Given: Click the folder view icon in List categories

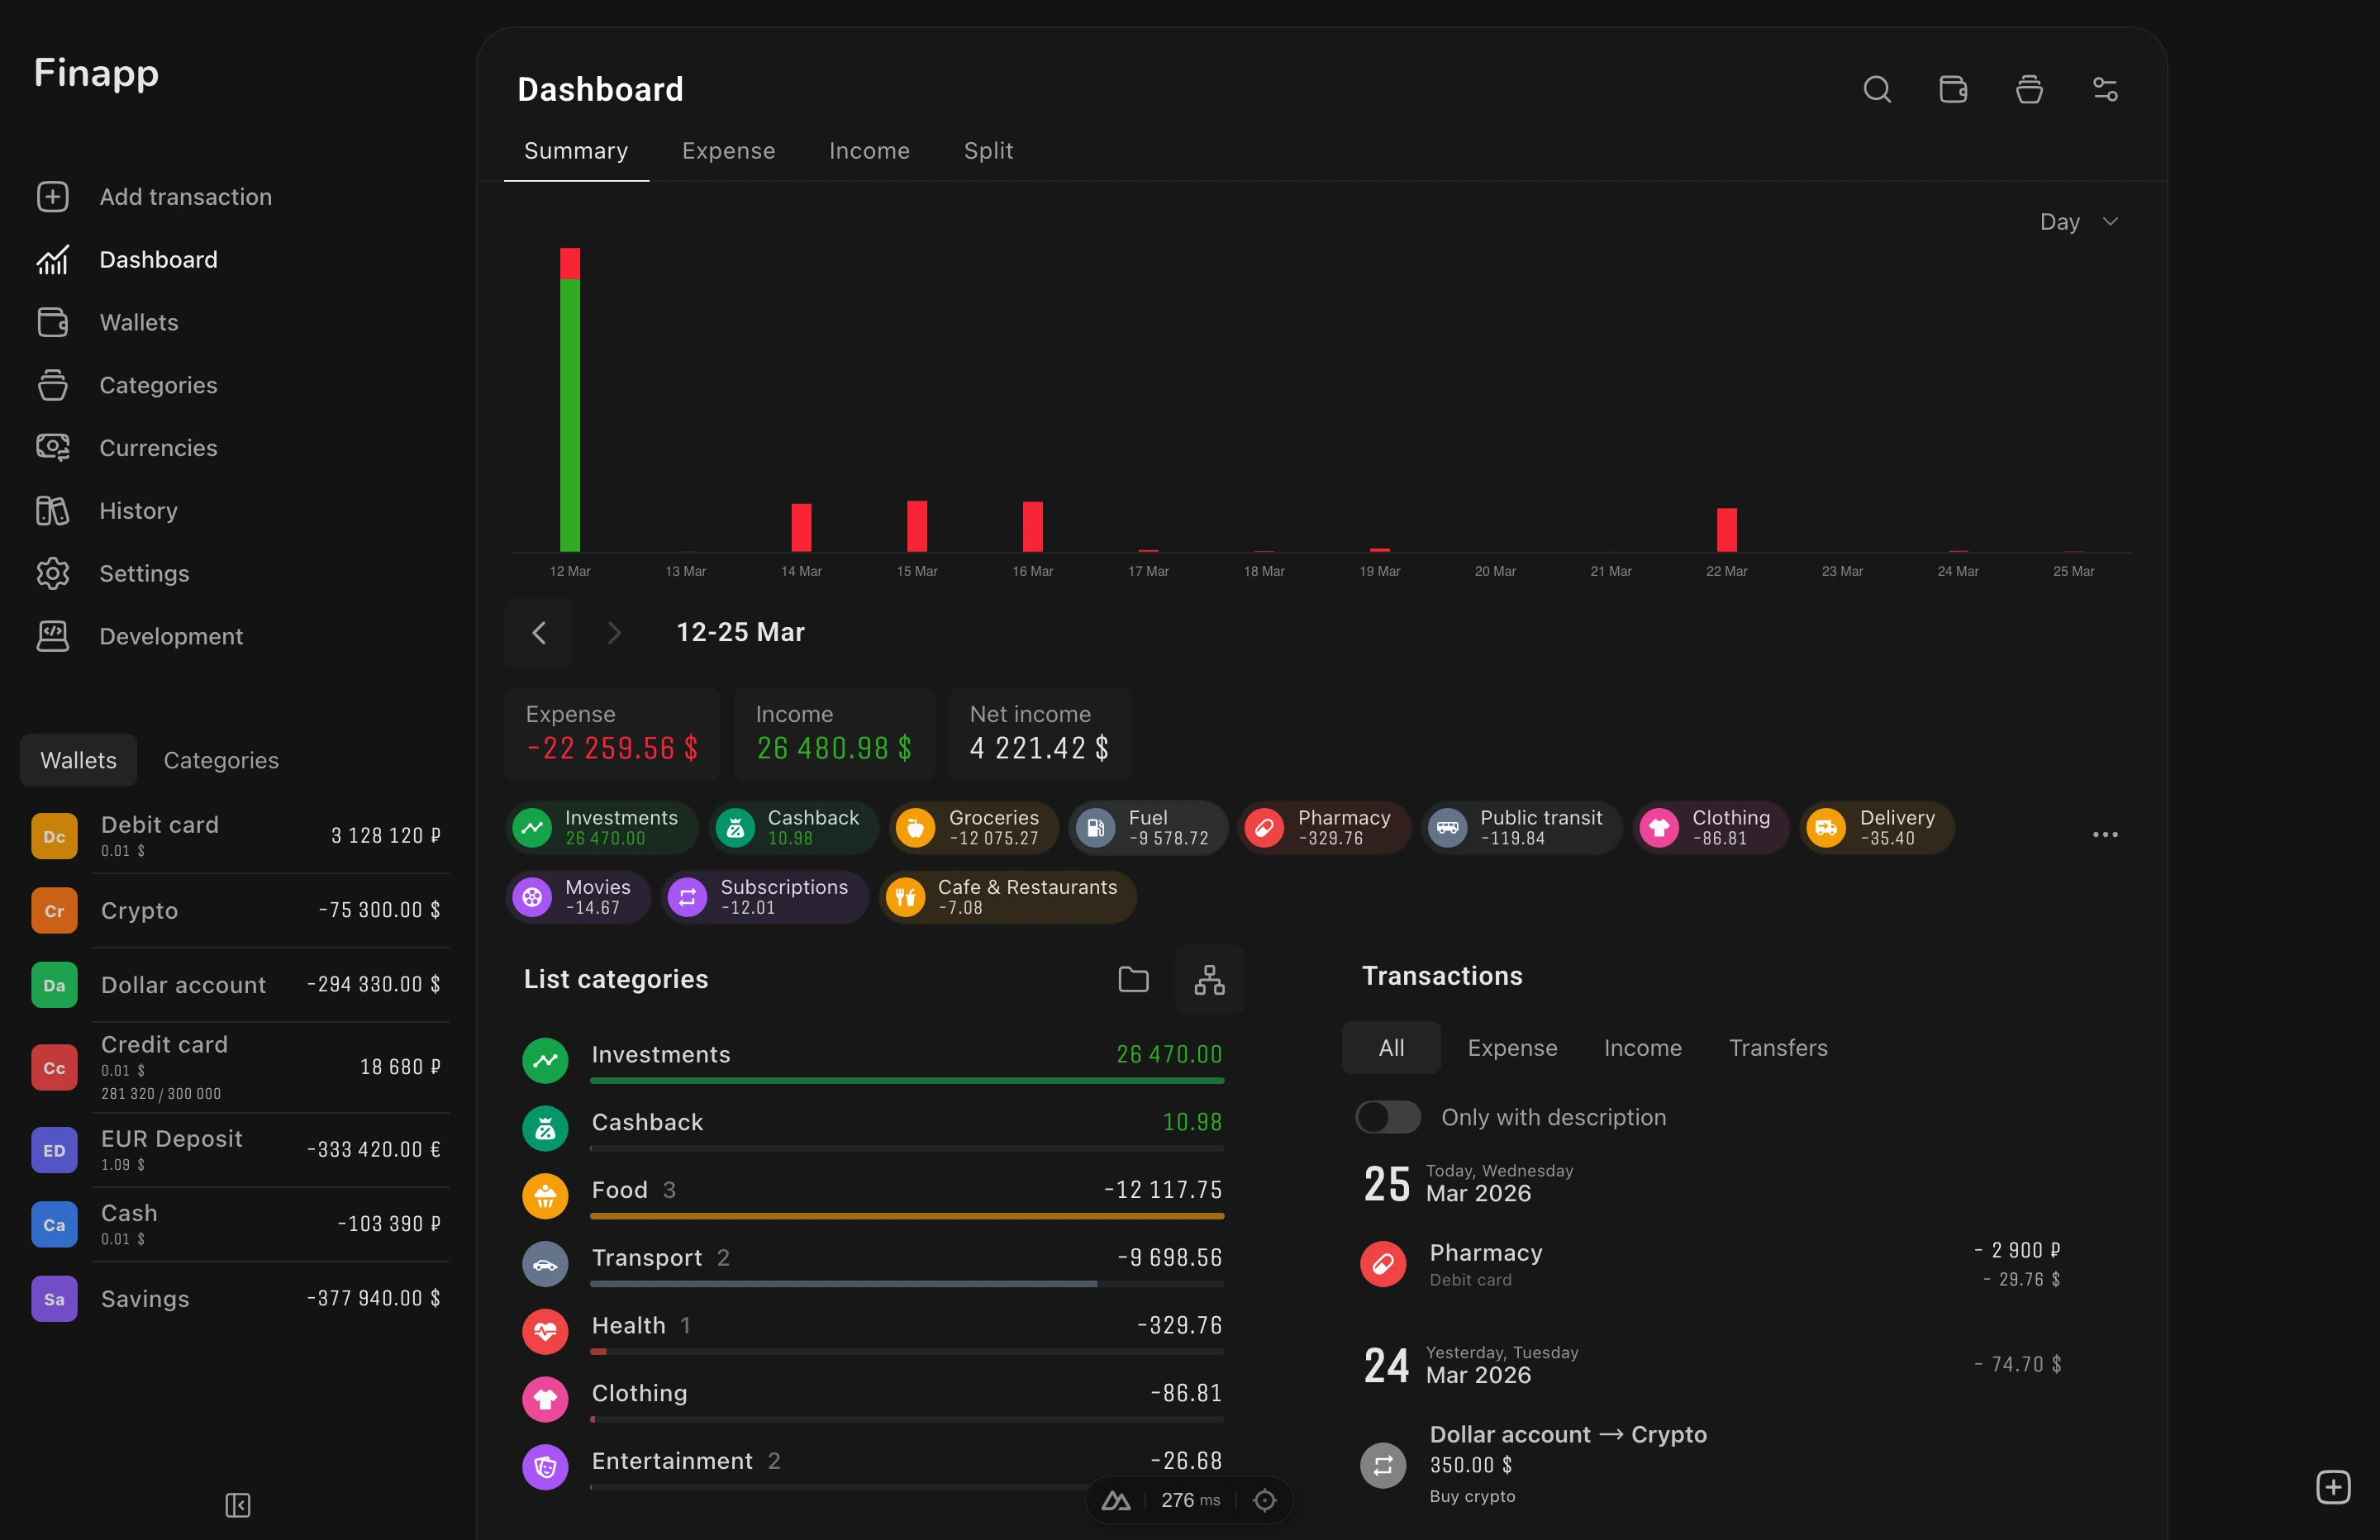Looking at the screenshot, I should coord(1133,979).
